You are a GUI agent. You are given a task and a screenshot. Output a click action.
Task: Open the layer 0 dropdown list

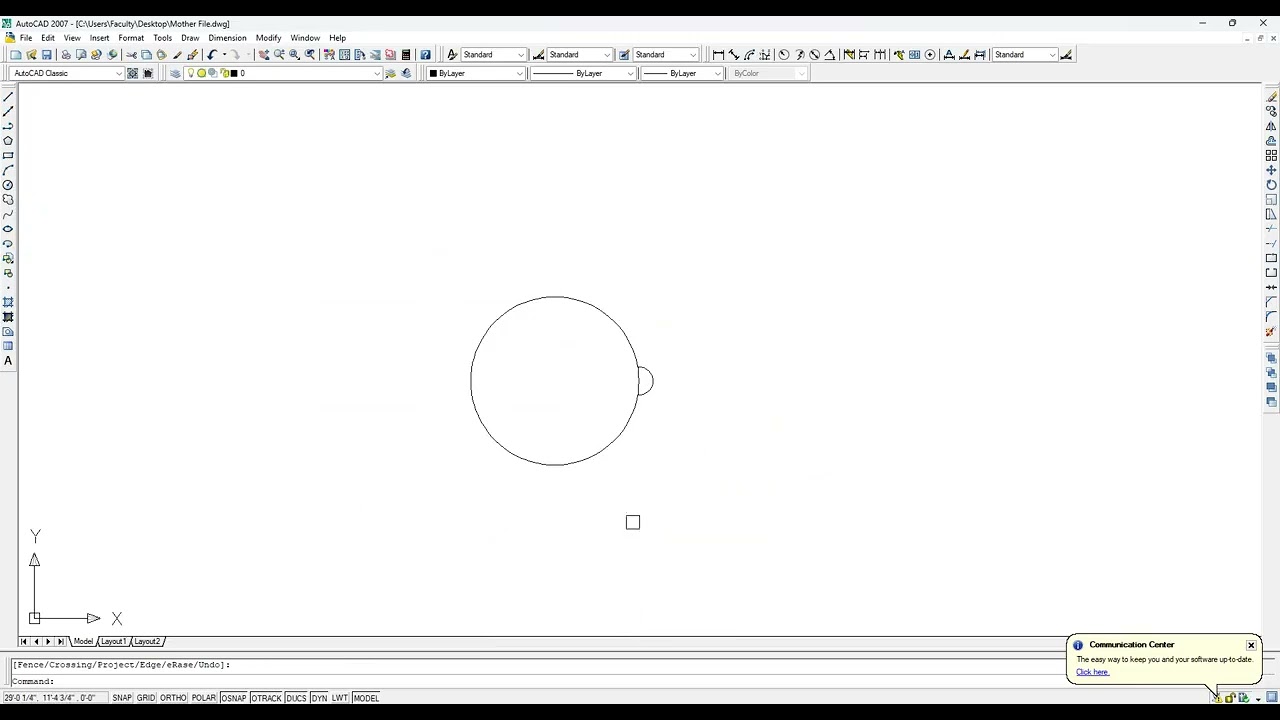[x=283, y=73]
